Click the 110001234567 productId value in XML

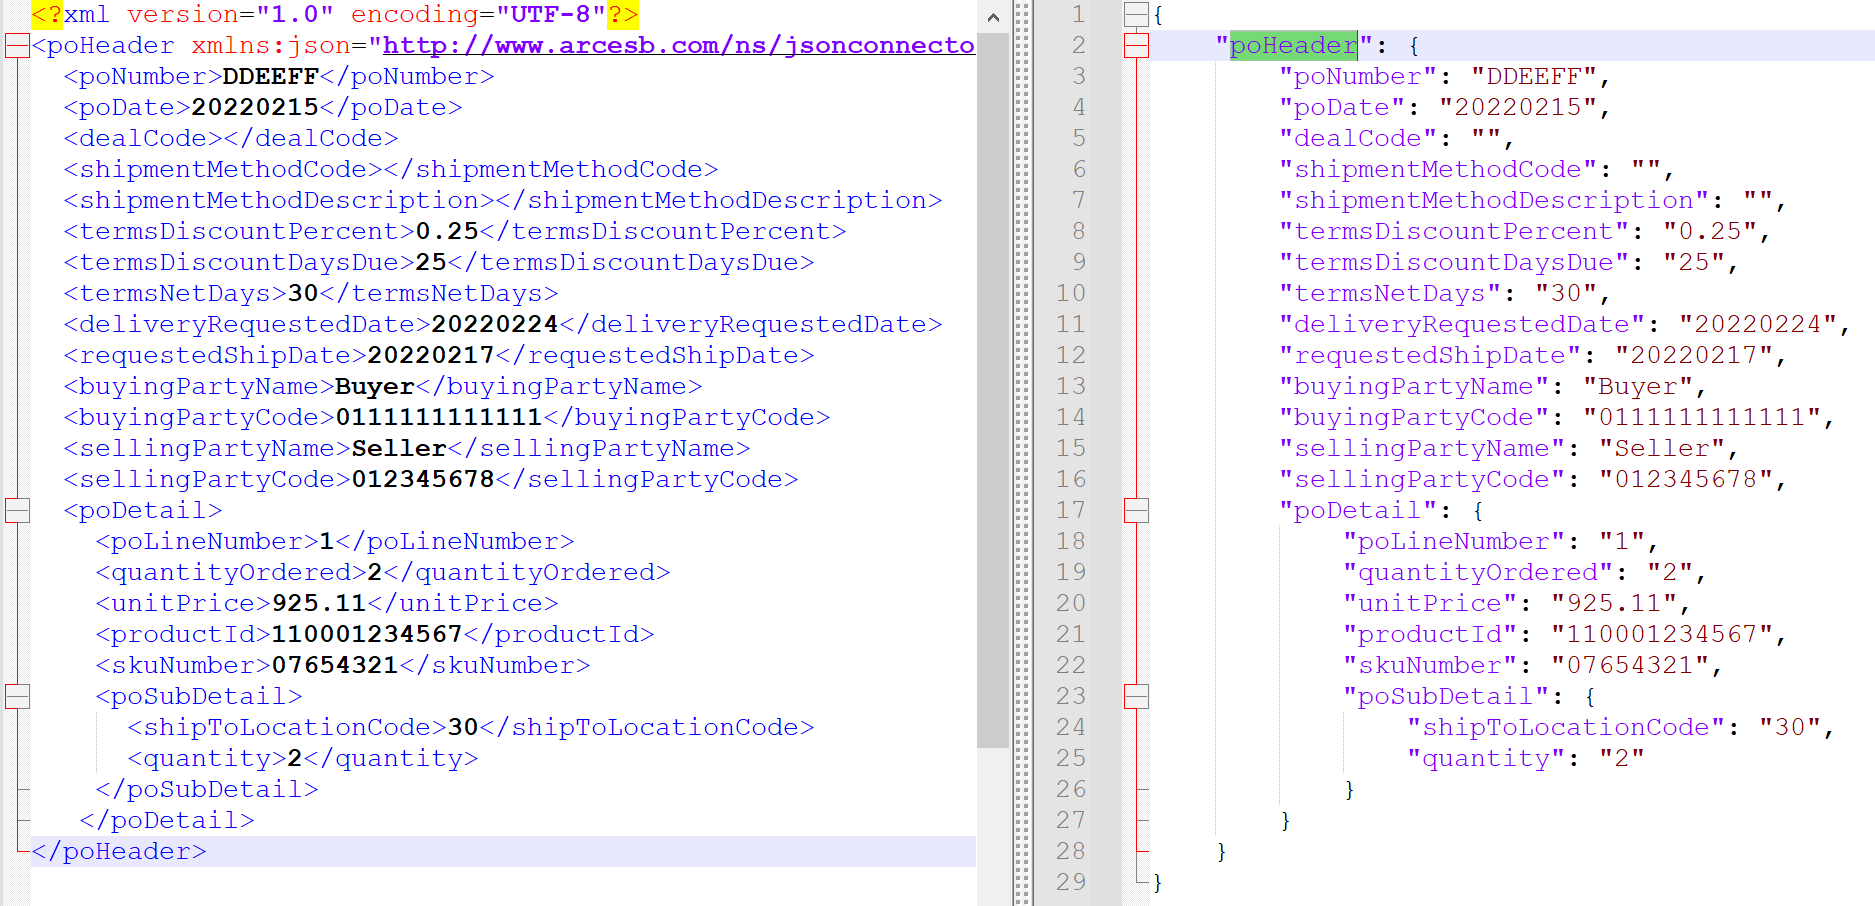[x=367, y=635]
